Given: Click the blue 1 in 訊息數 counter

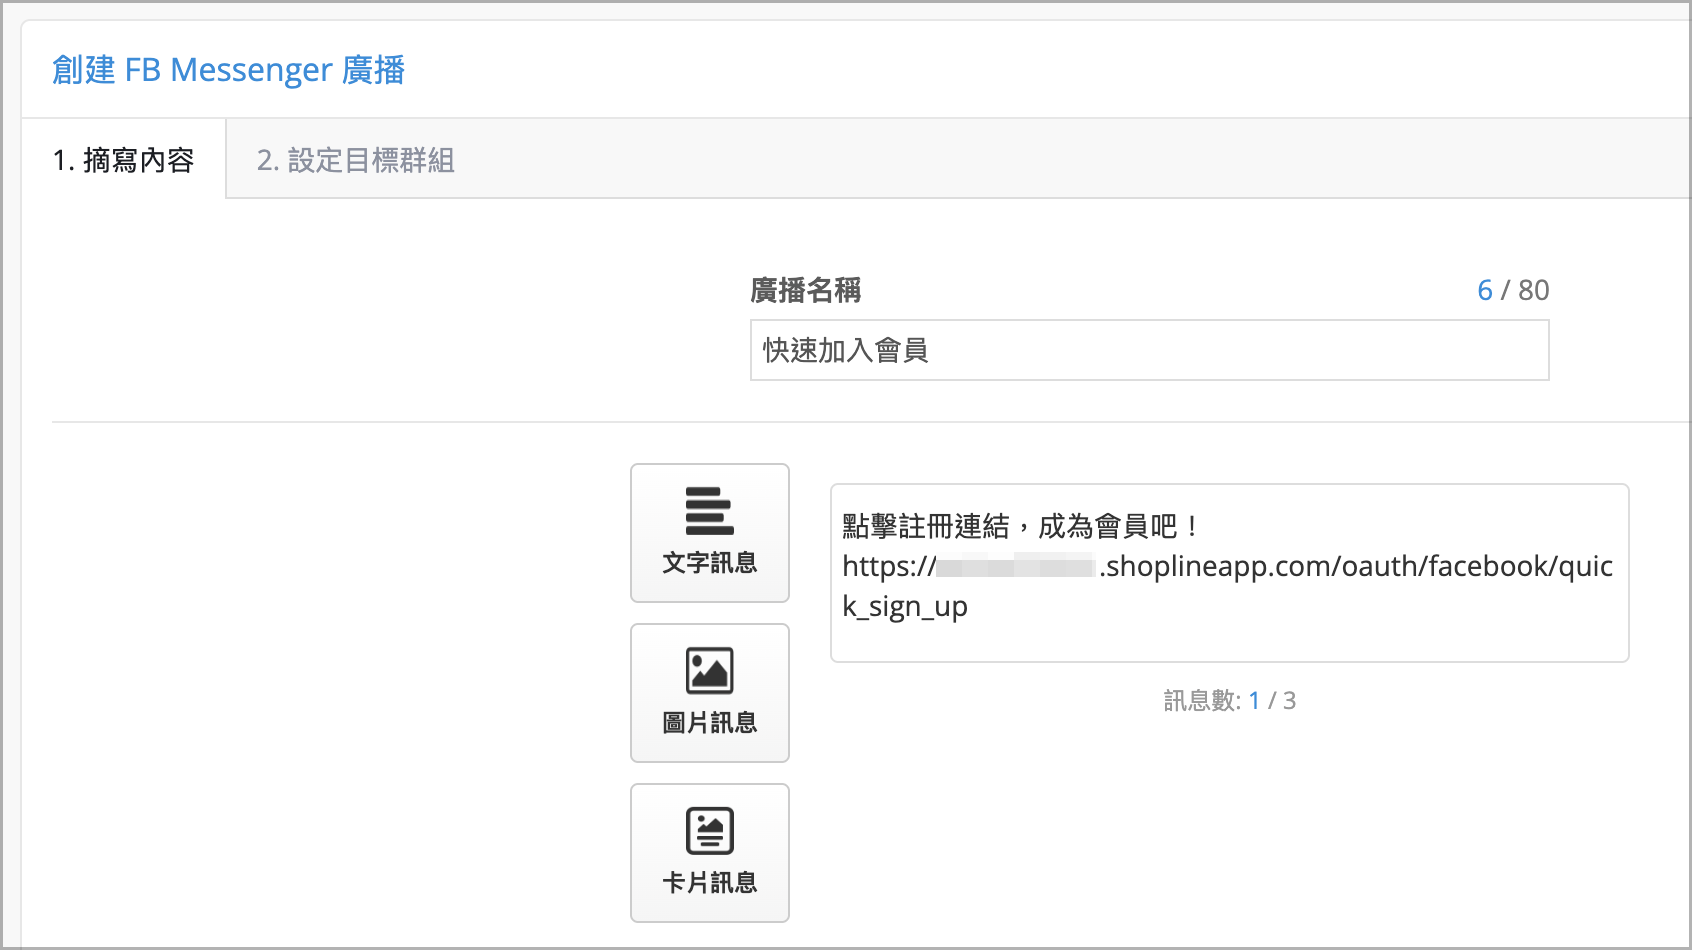Looking at the screenshot, I should click(x=1254, y=701).
